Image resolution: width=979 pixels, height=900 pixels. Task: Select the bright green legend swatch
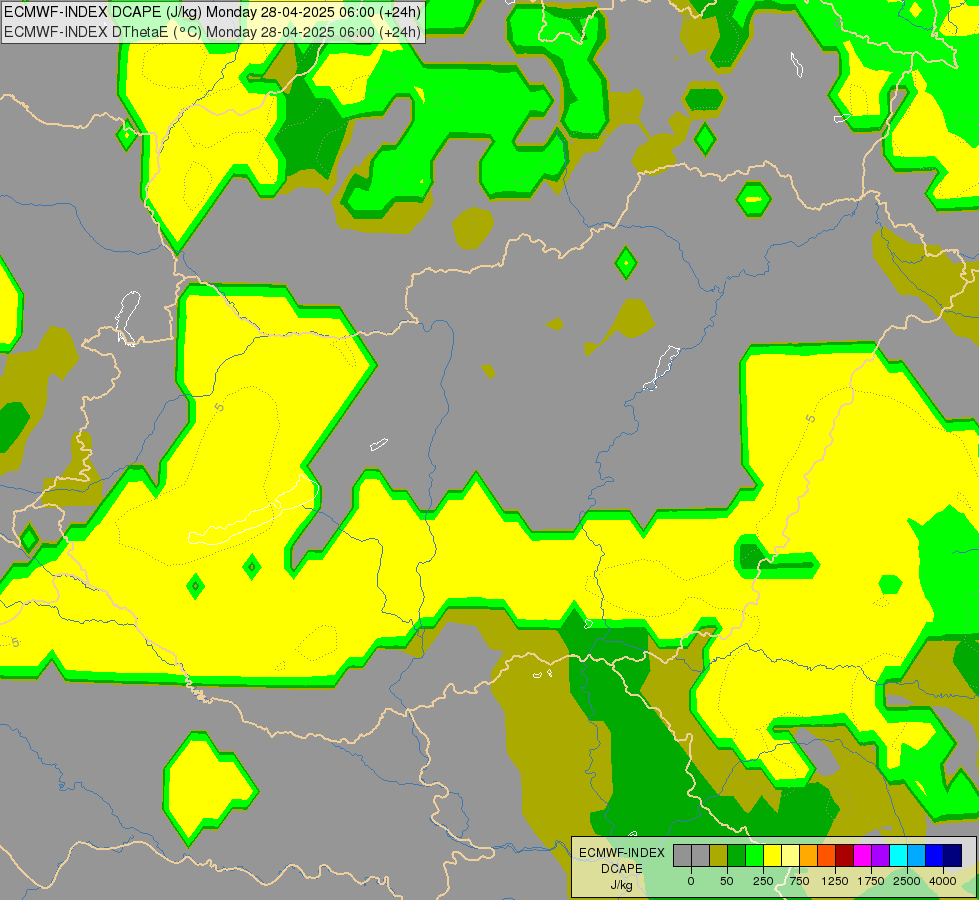pos(755,855)
